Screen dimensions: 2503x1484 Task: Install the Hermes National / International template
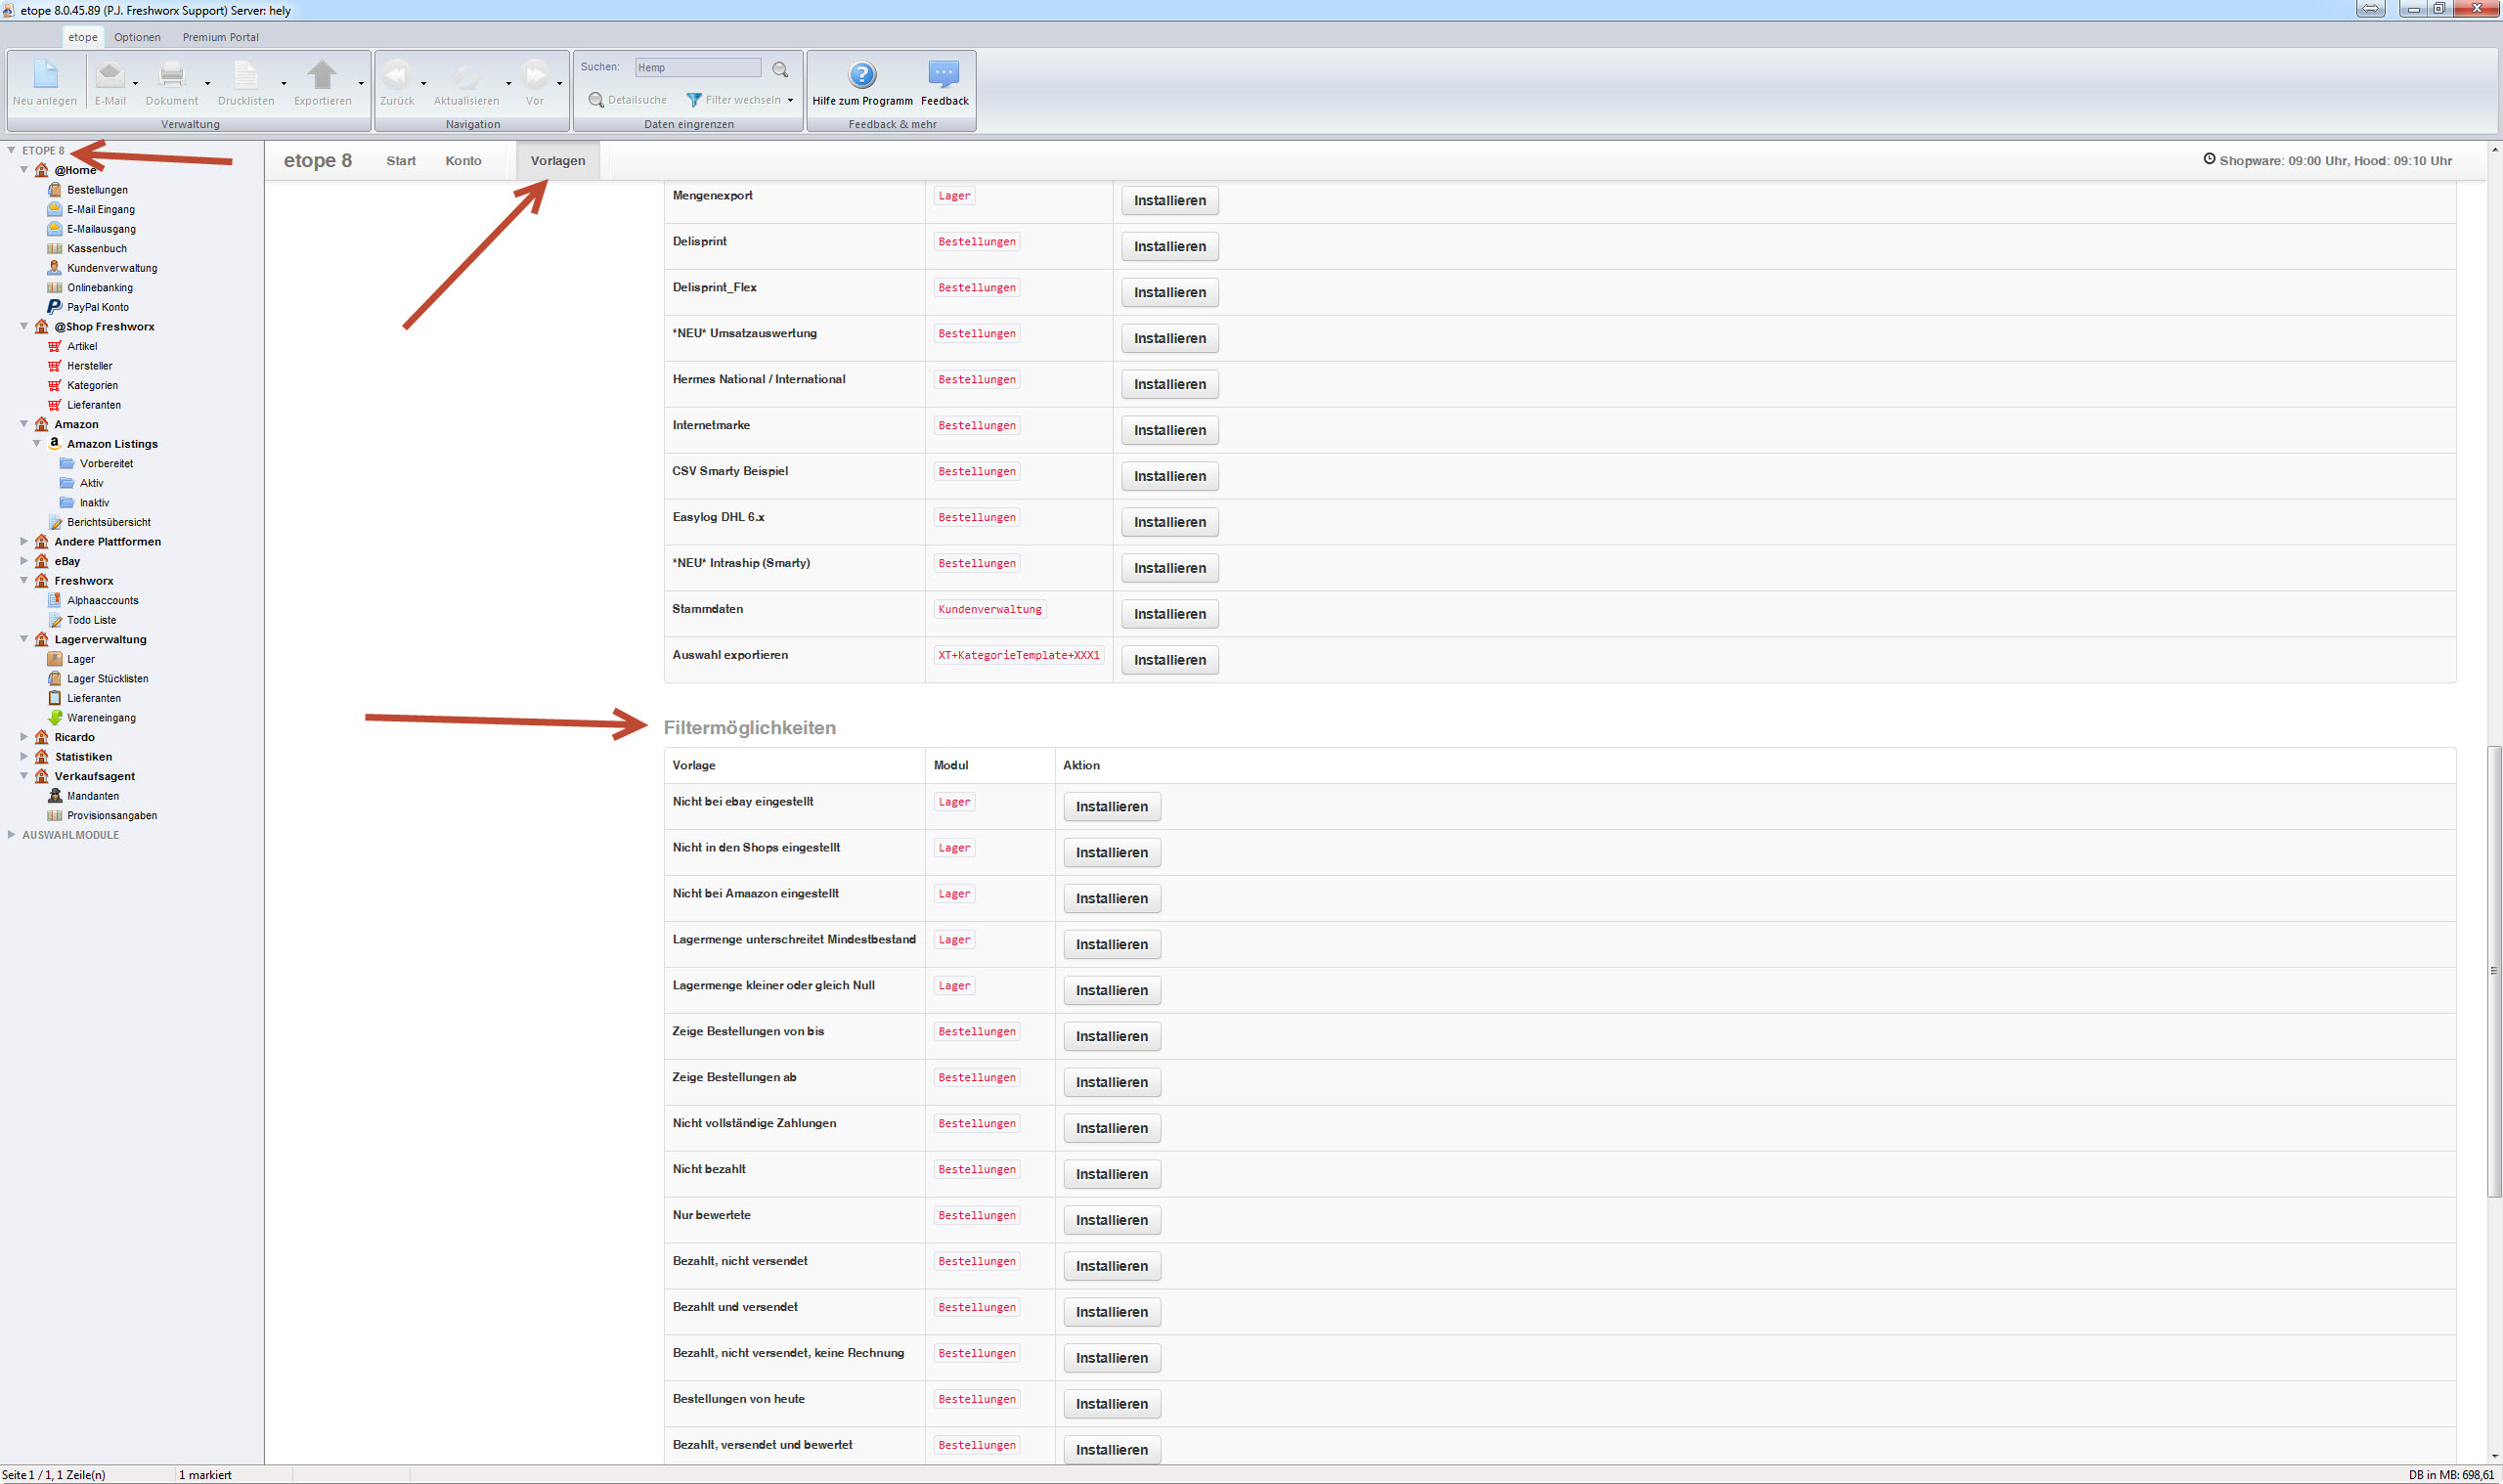pos(1169,384)
